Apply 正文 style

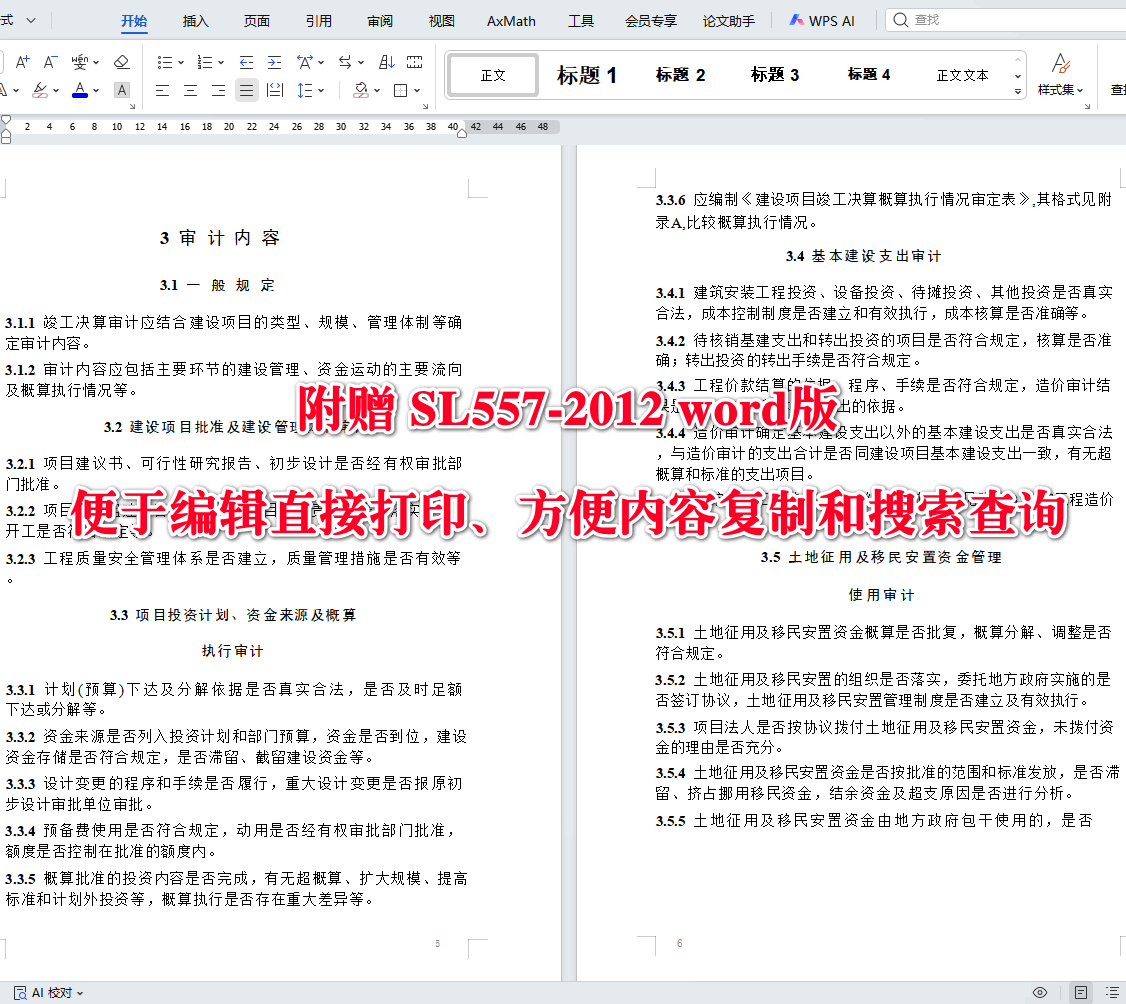pyautogui.click(x=493, y=75)
